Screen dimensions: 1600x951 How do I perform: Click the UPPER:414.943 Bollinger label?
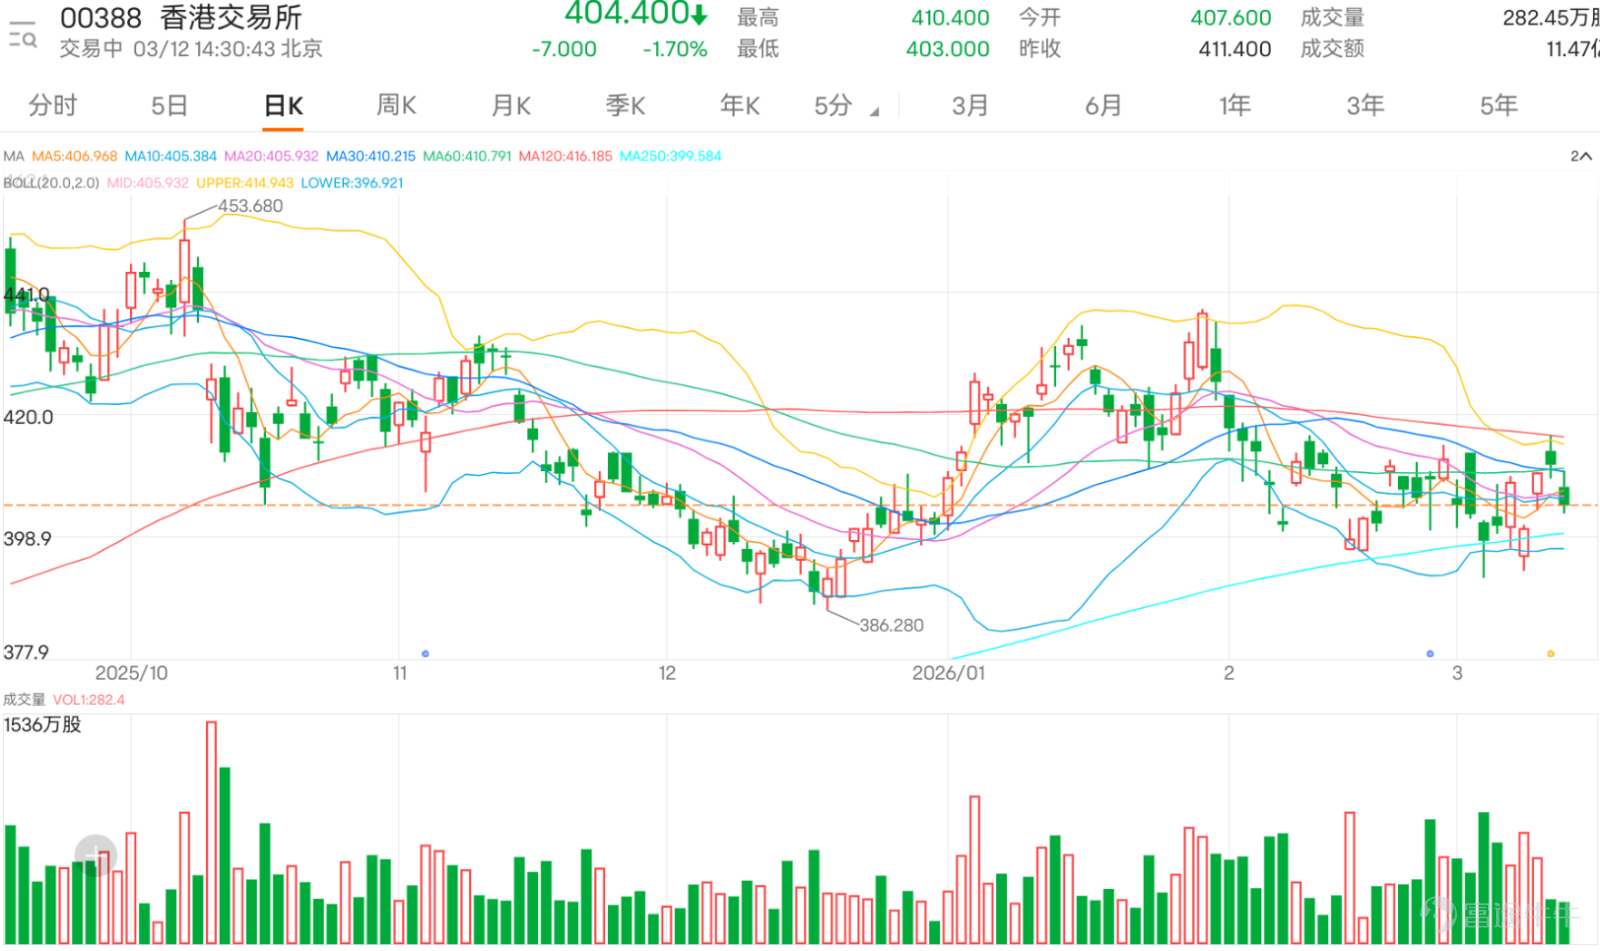245,183
